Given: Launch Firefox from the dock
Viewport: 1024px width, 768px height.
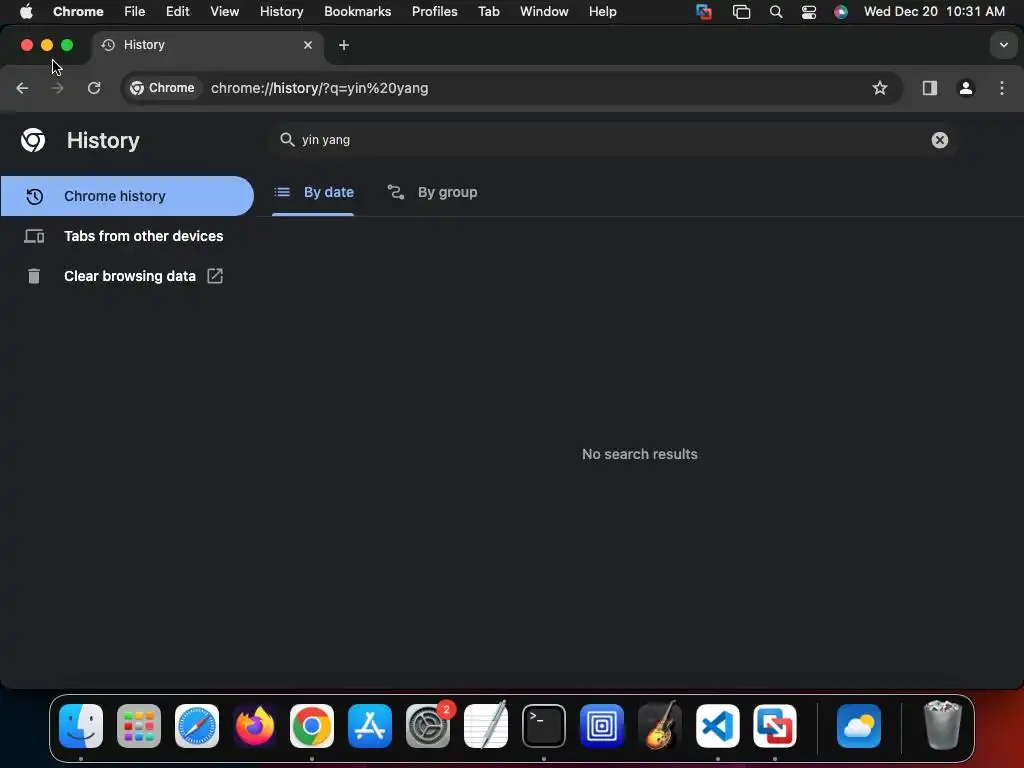Looking at the screenshot, I should click(x=254, y=726).
